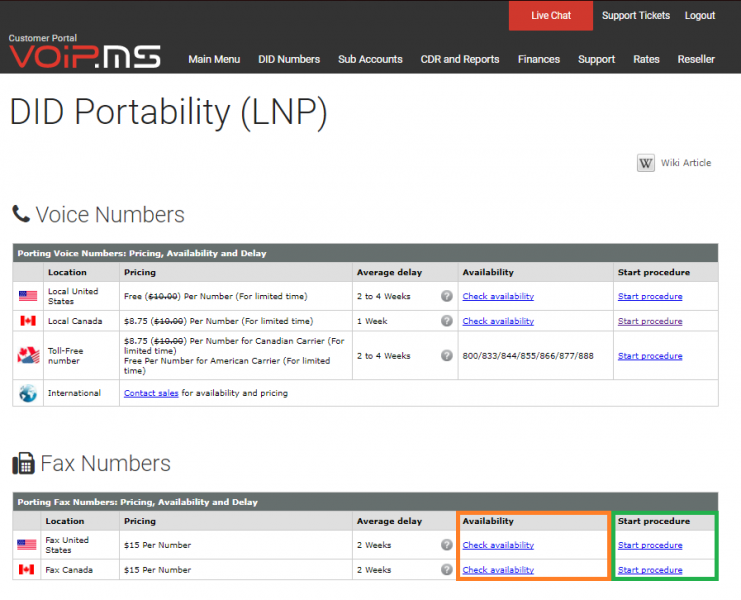Go to Support Tickets
The image size is (741, 600).
pos(636,16)
